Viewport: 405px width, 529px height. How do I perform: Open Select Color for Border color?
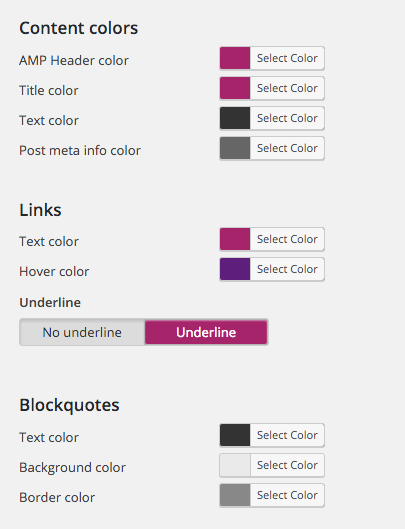287,495
